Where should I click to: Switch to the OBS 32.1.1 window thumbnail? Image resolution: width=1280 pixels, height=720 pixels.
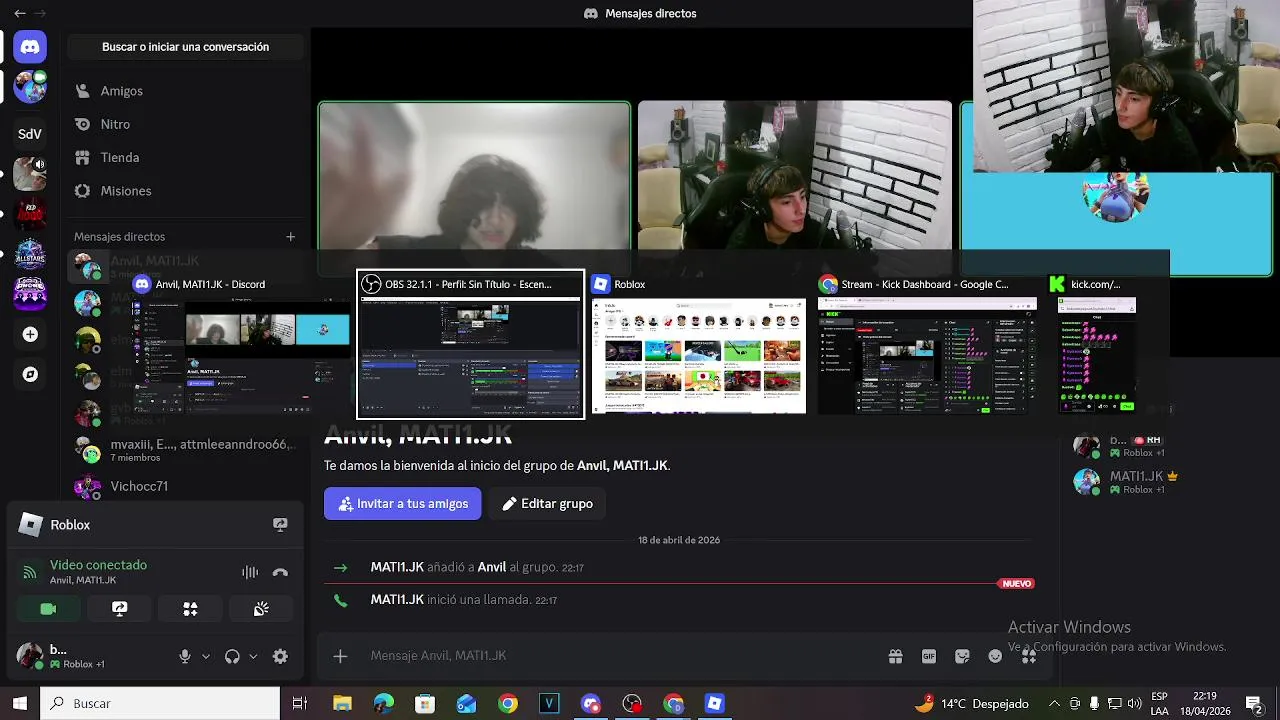coord(471,344)
